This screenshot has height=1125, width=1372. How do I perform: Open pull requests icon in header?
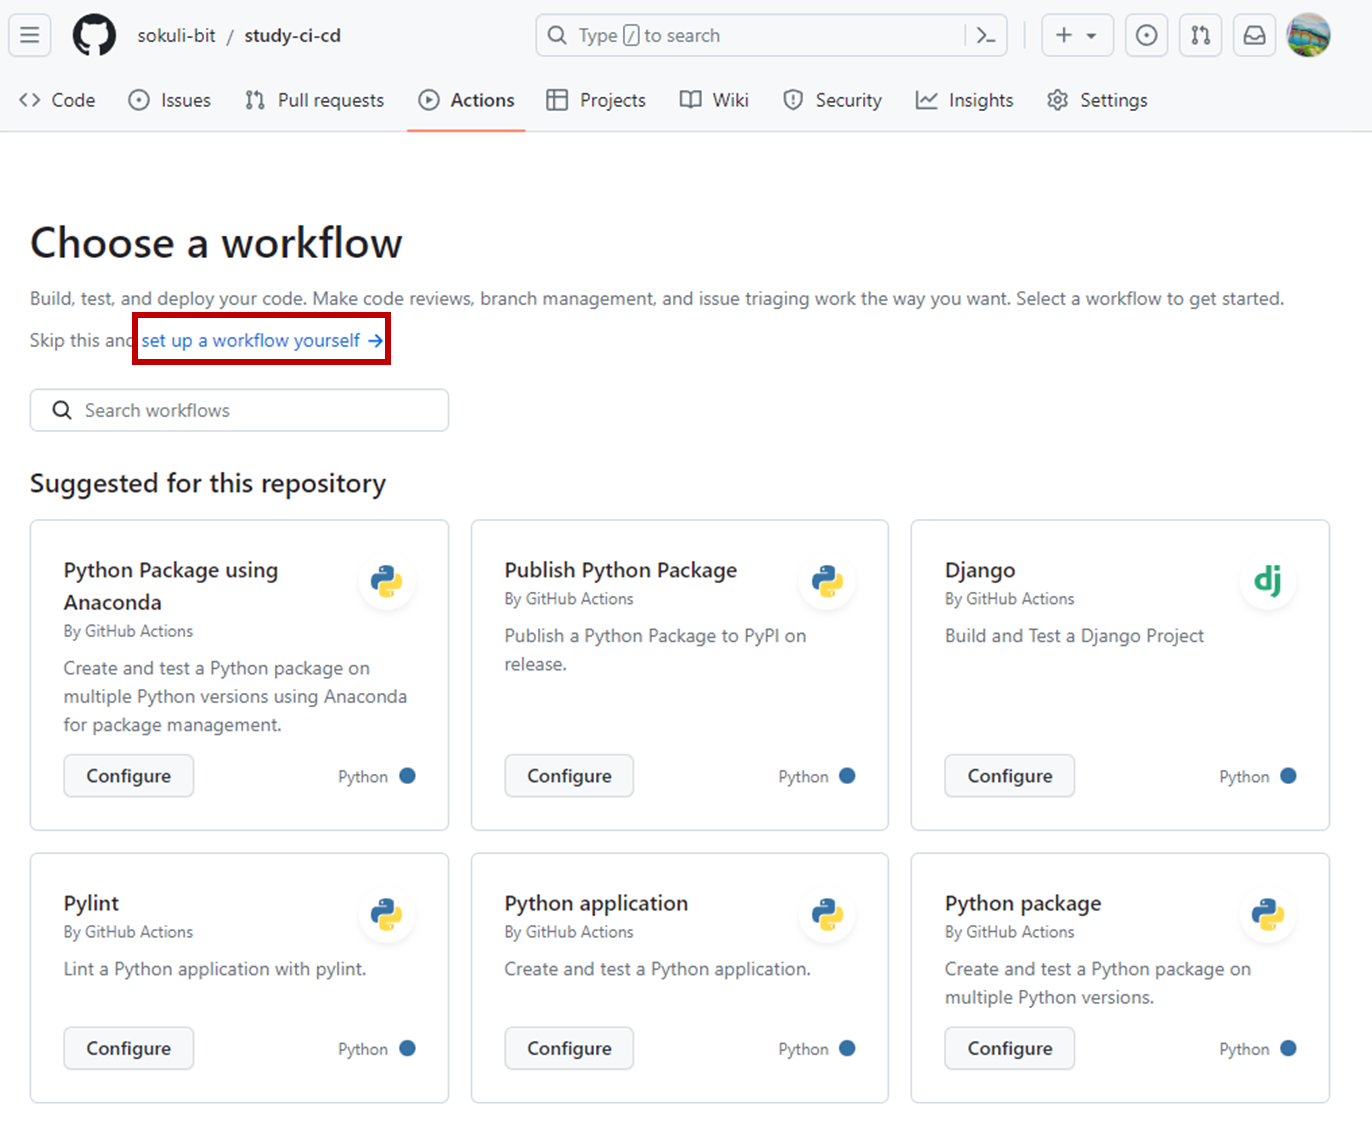click(x=1201, y=35)
